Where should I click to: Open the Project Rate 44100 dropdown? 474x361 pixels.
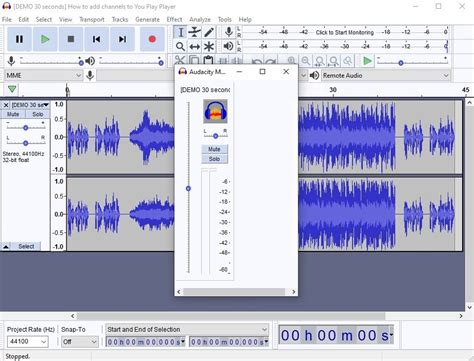tap(28, 342)
